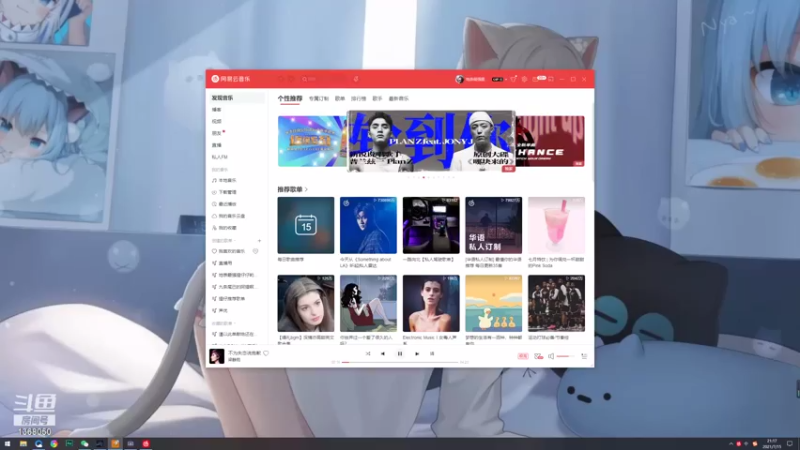This screenshot has height=450, width=800.
Task: Open the play queue list icon
Action: pos(584,356)
